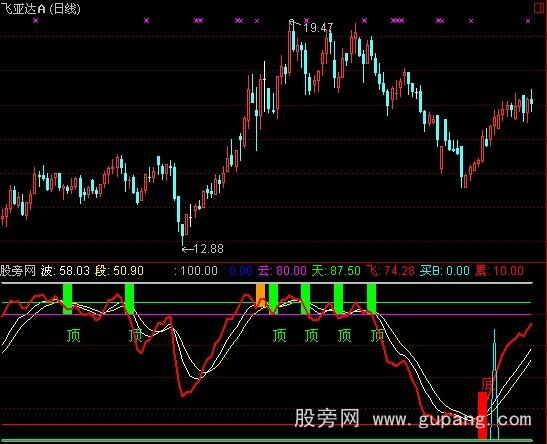This screenshot has width=547, height=444.
Task: Click the 买B: 0.00 indicator value
Action: [445, 270]
